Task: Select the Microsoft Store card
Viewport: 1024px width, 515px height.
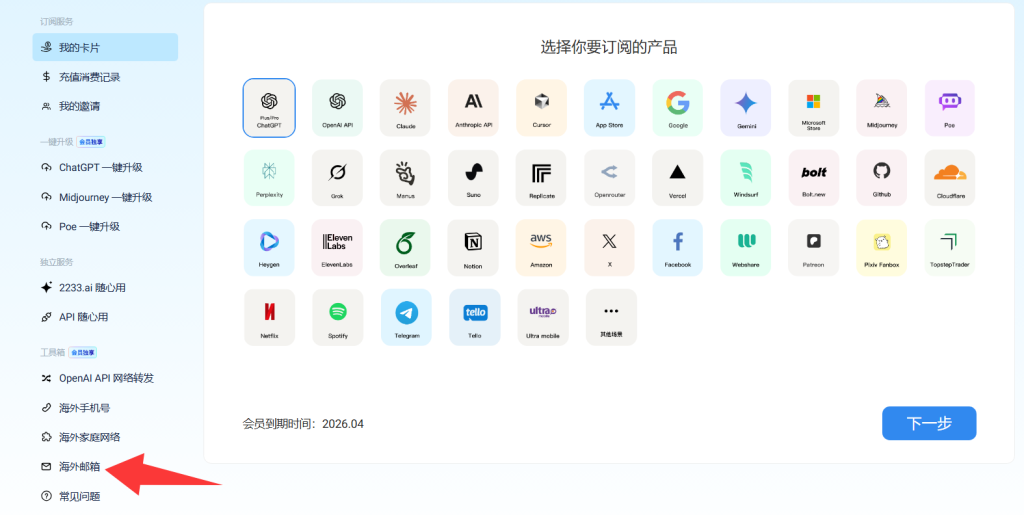Action: [x=814, y=108]
